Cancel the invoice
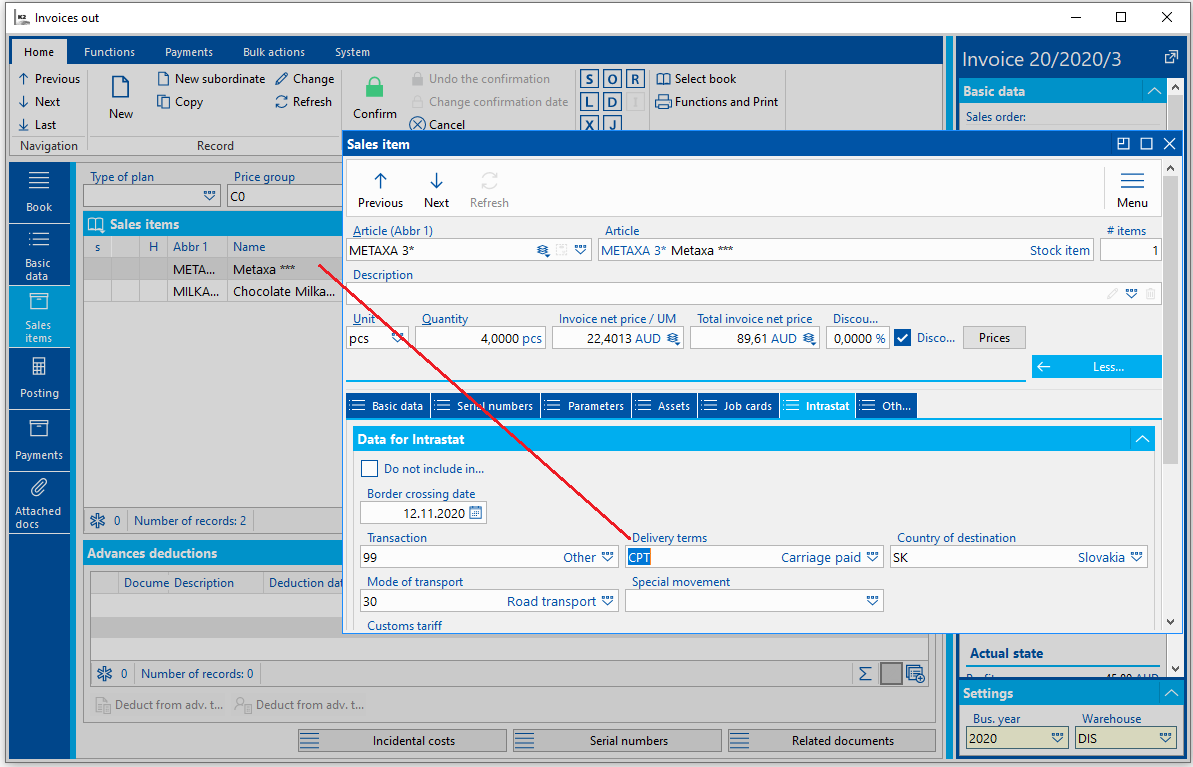 [437, 124]
